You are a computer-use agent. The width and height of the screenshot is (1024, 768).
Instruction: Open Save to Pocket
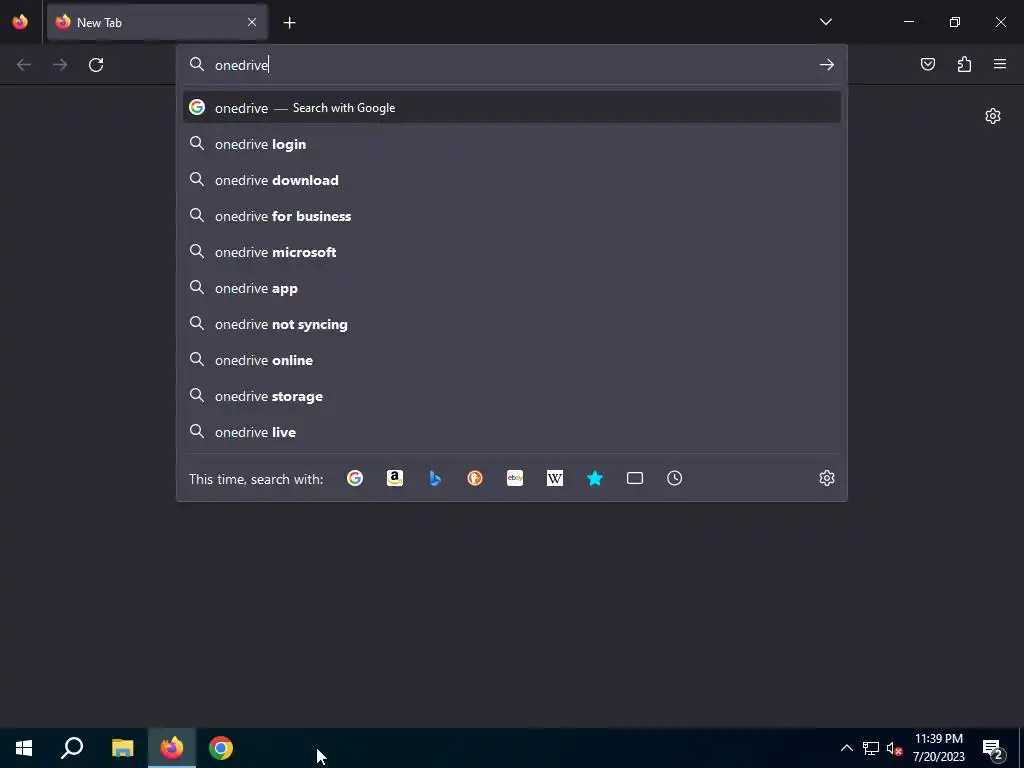click(928, 64)
